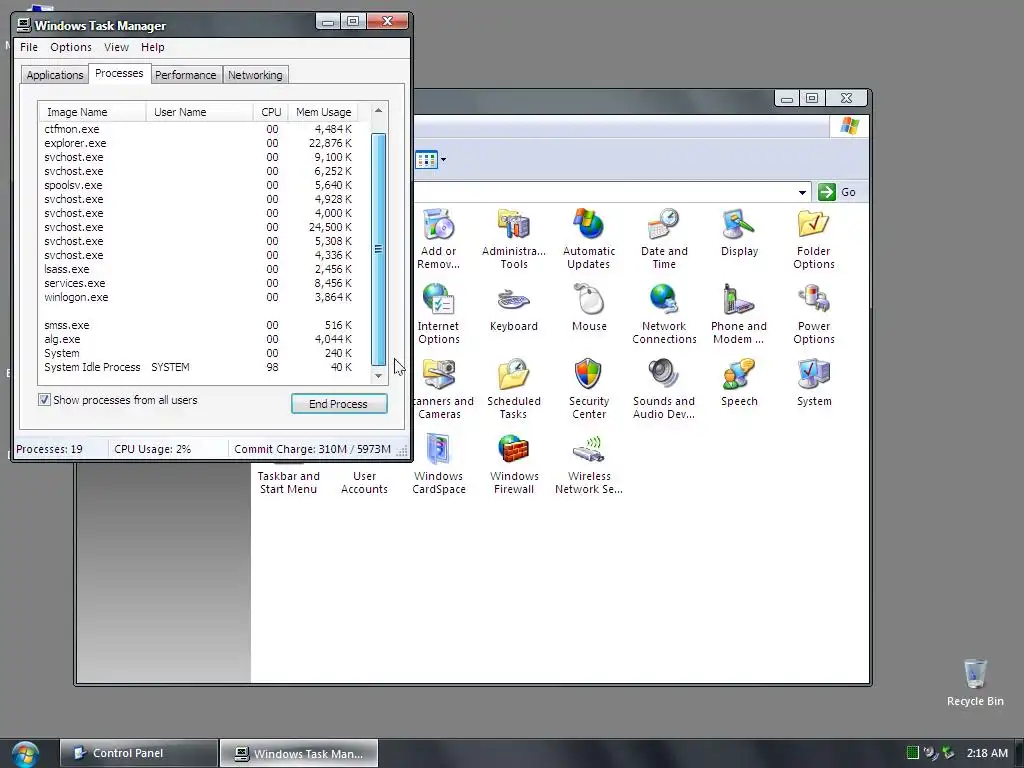Open Security Center icon
The width and height of the screenshot is (1024, 768).
point(588,388)
